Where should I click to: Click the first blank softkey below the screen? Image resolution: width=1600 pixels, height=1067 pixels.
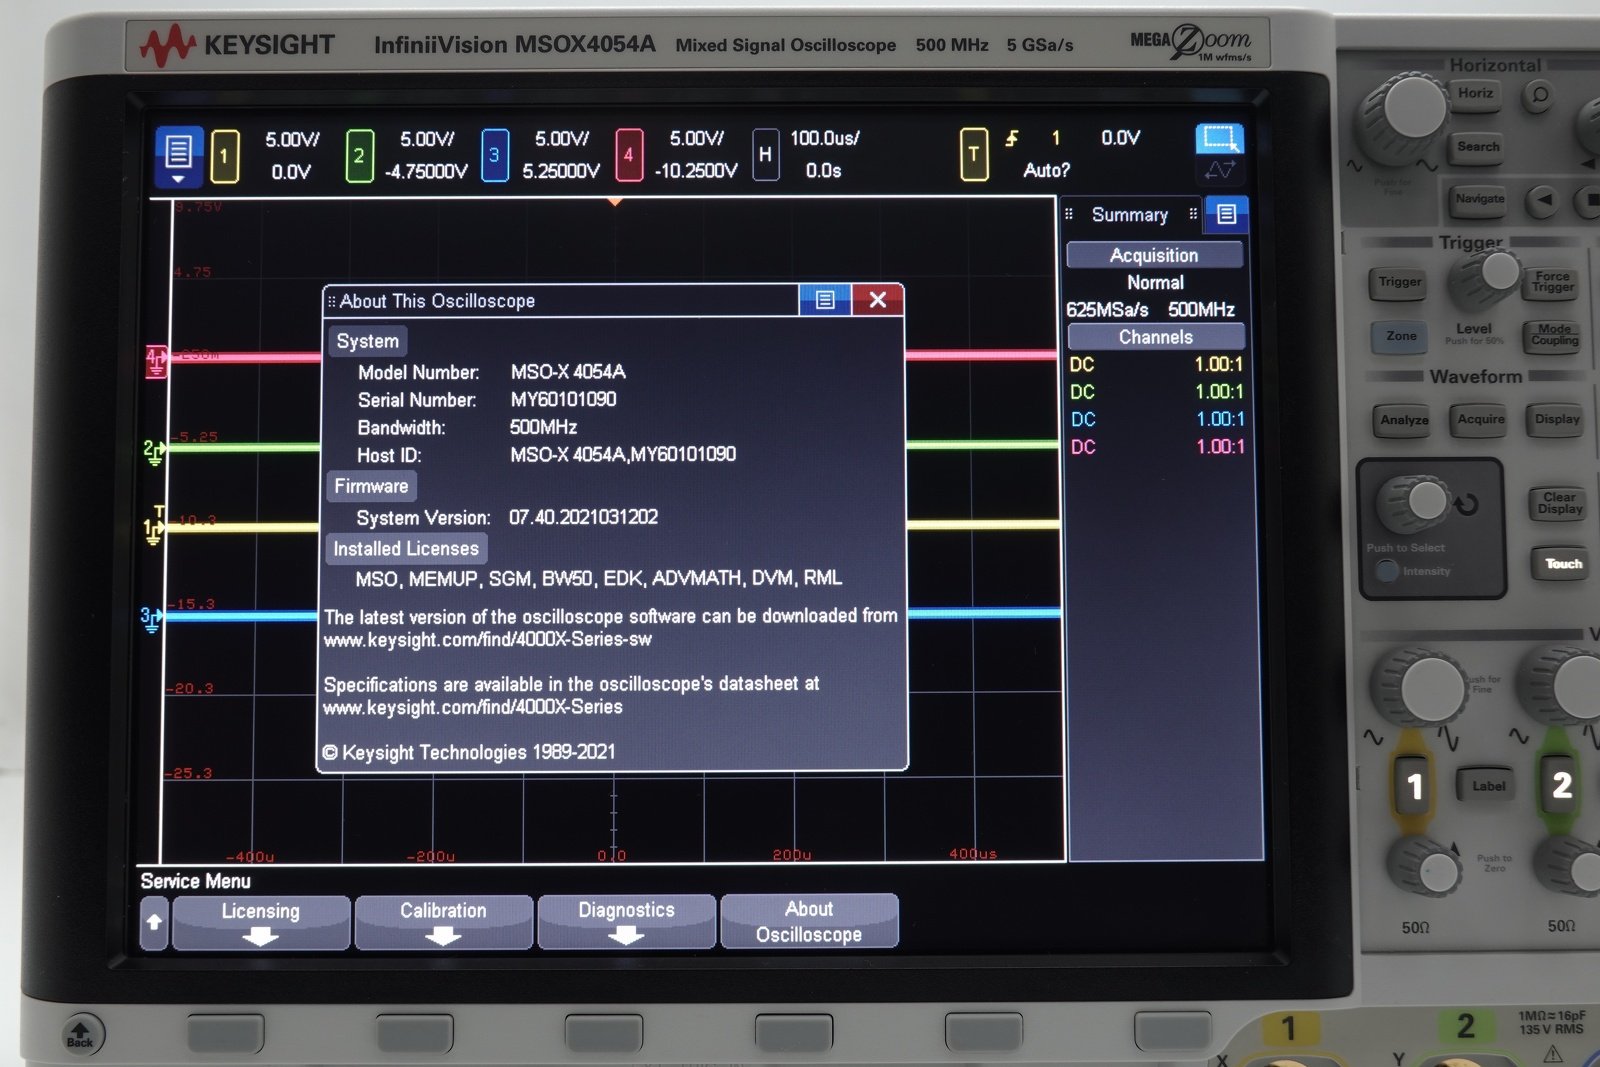click(x=226, y=1031)
